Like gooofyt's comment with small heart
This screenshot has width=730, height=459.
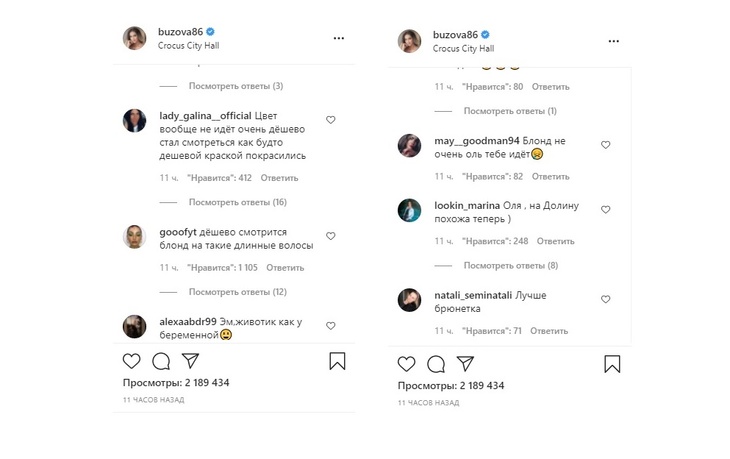pyautogui.click(x=331, y=237)
